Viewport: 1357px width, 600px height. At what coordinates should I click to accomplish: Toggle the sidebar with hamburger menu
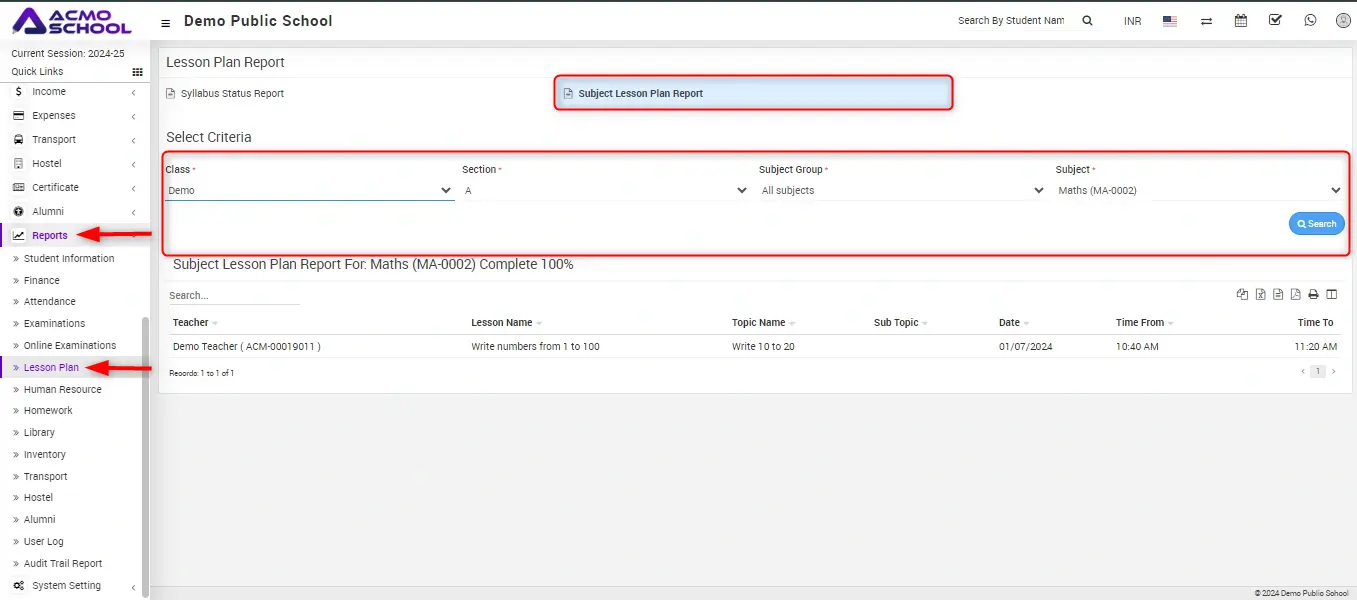pyautogui.click(x=165, y=22)
